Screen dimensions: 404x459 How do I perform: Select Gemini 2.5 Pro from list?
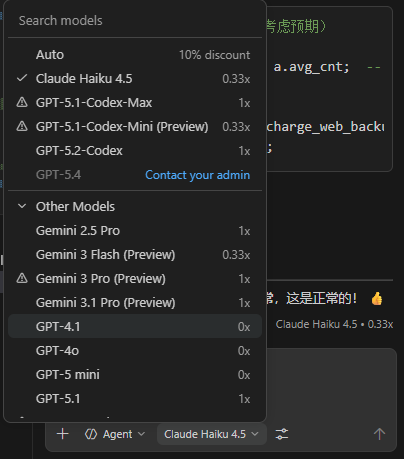click(135, 231)
